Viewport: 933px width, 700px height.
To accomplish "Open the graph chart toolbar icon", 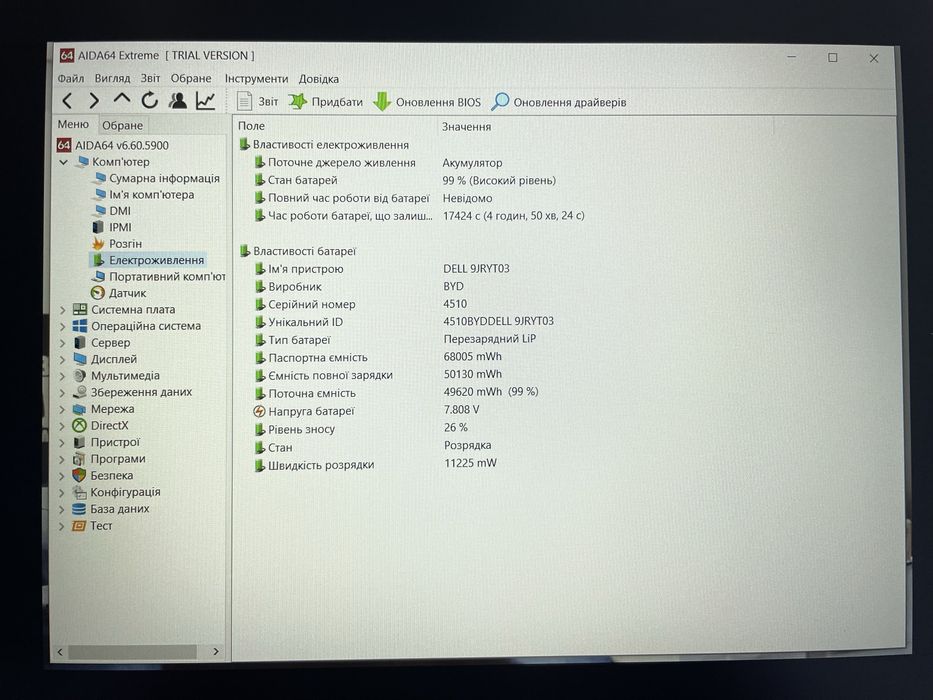I will 205,101.
